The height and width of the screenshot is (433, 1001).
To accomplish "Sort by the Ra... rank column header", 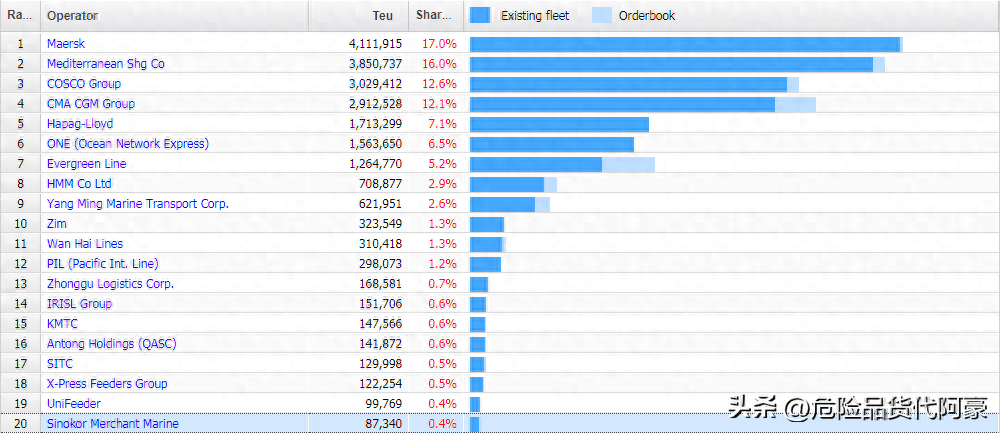I will coord(20,15).
